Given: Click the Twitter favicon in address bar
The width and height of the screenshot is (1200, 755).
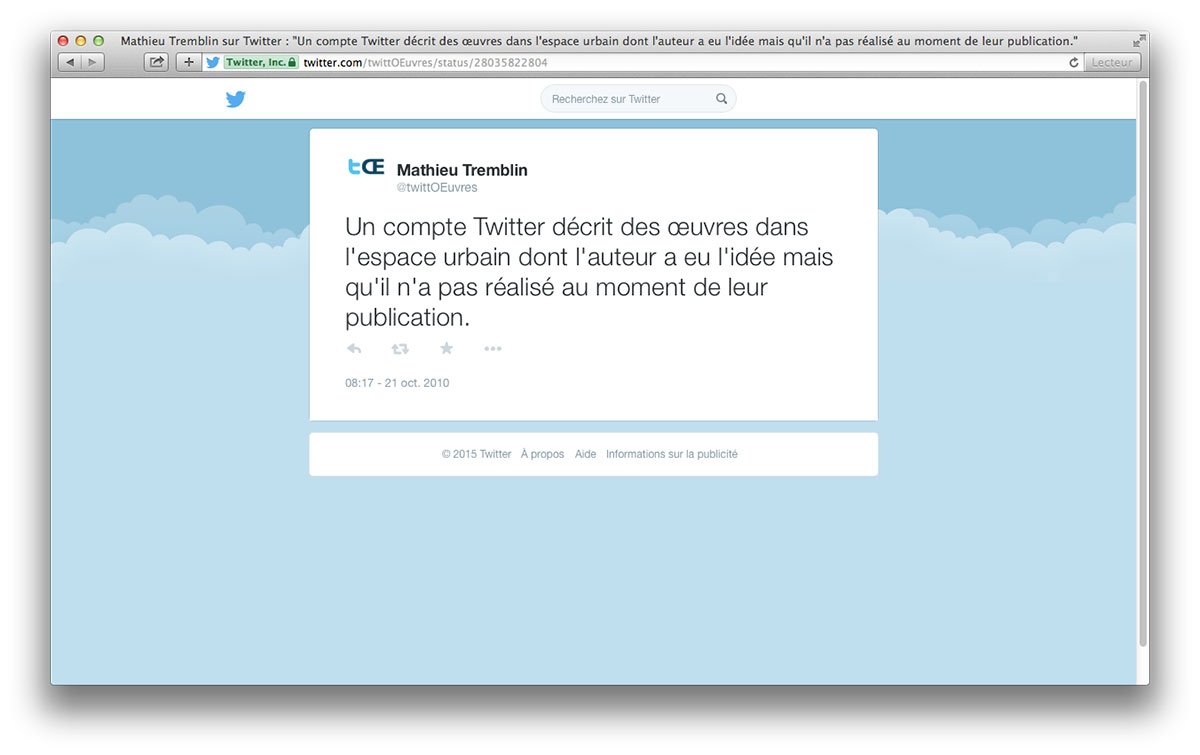Looking at the screenshot, I should (x=212, y=62).
